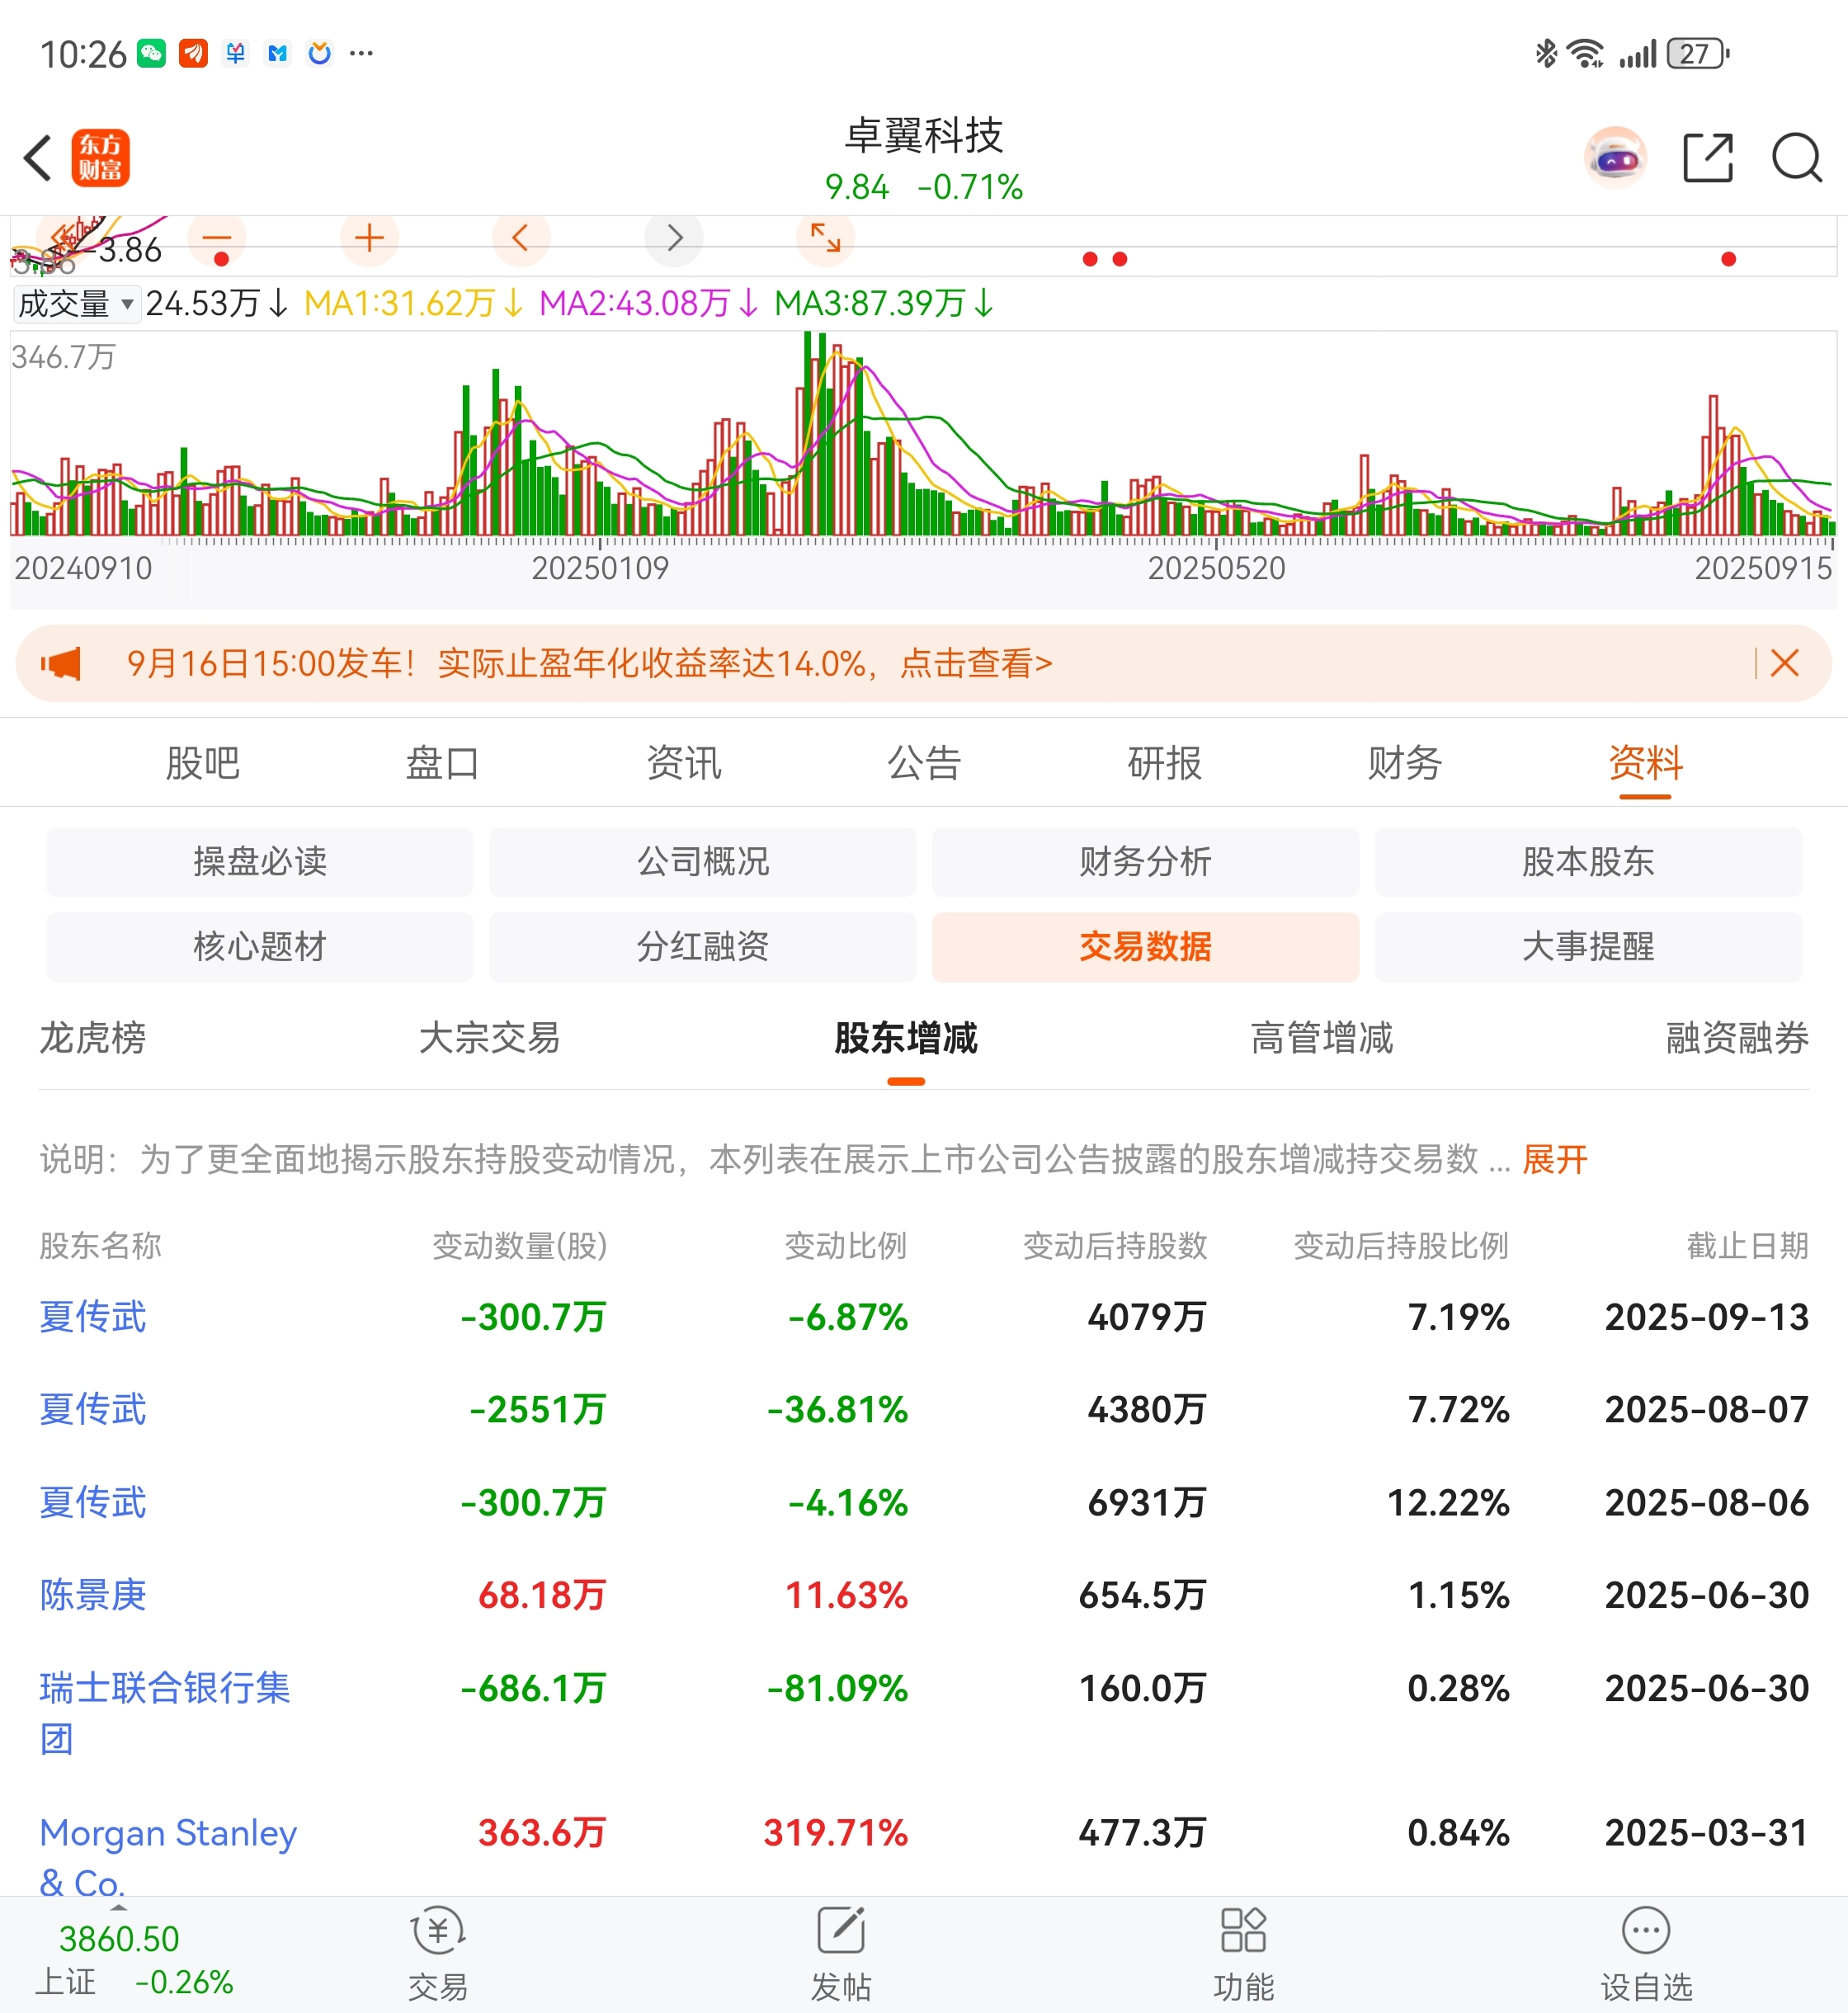Tap the 20250520 chart date marker

(1216, 568)
